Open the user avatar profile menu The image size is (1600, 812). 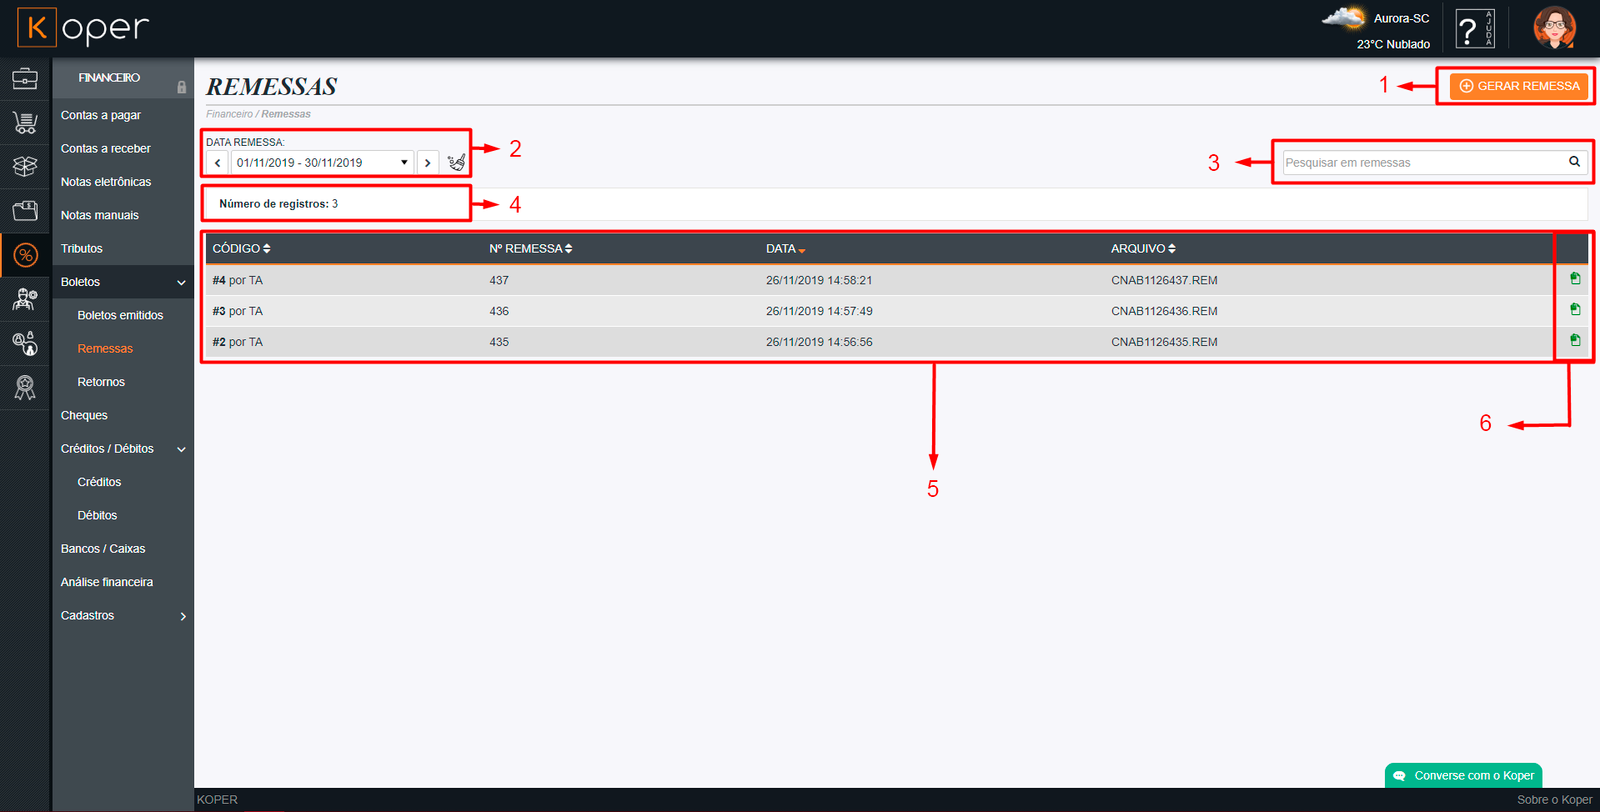tap(1554, 28)
